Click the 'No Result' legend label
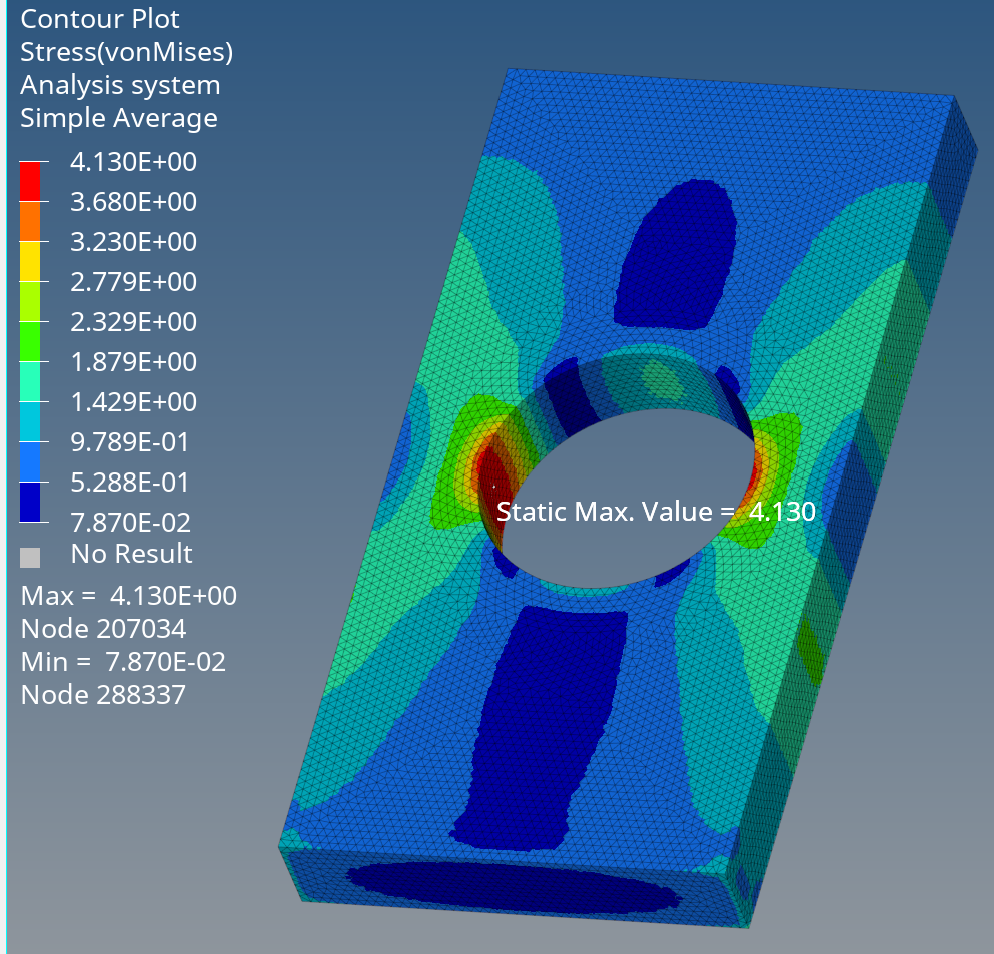Image resolution: width=994 pixels, height=954 pixels. click(131, 554)
